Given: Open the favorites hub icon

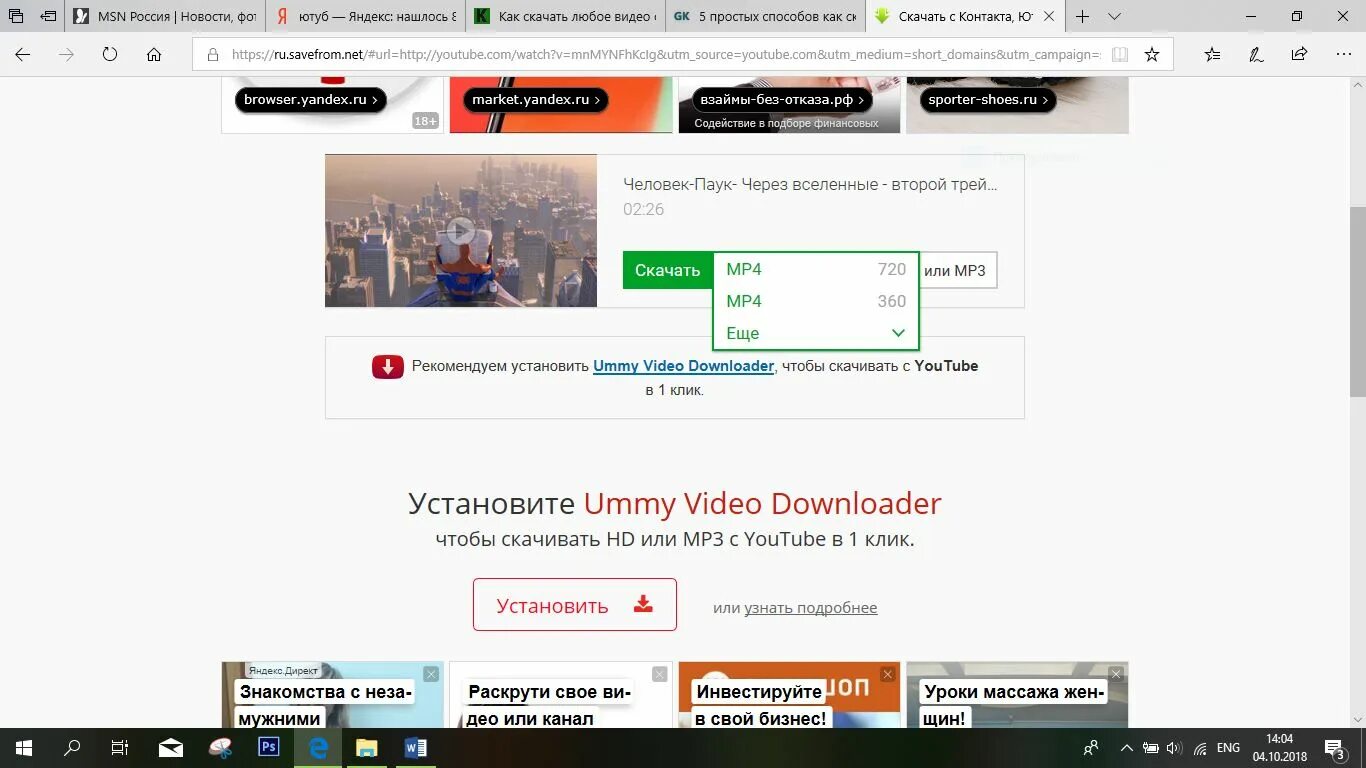Looking at the screenshot, I should (1212, 55).
